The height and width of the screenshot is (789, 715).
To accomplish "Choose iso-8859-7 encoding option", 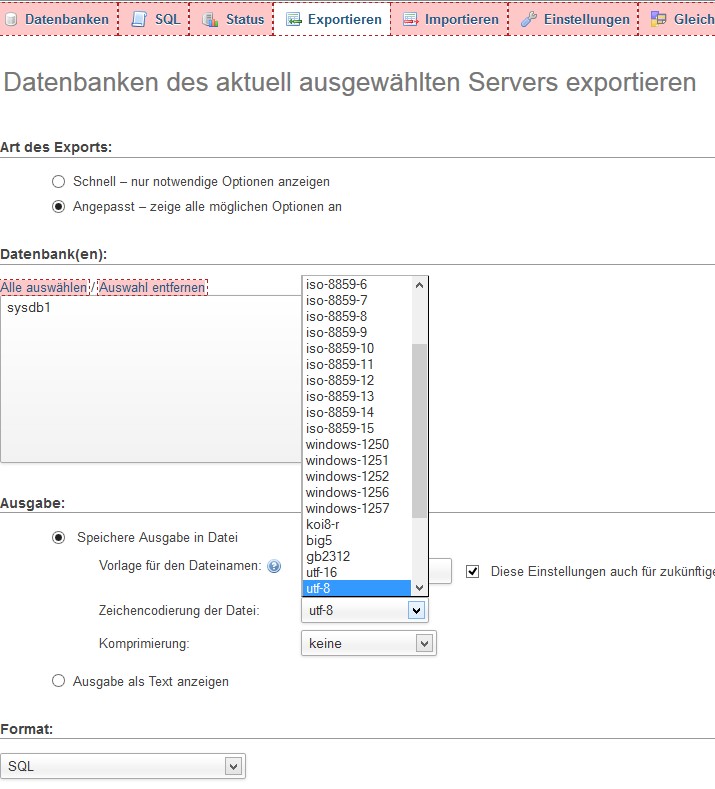I will pos(357,301).
